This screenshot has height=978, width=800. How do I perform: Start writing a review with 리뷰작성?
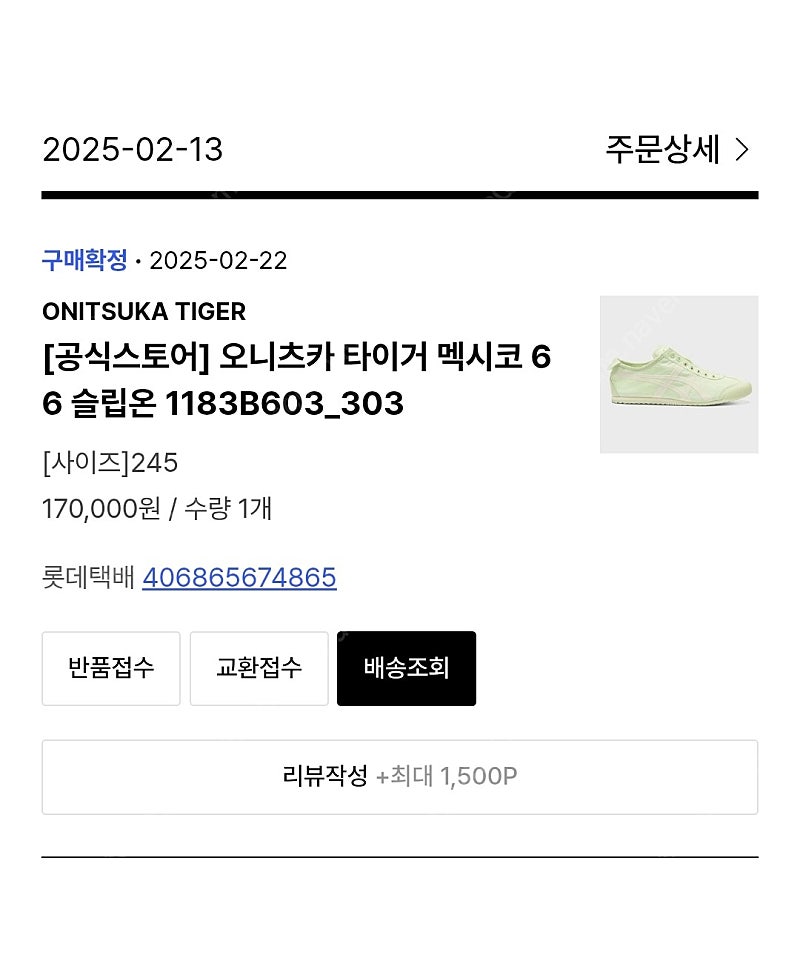point(400,777)
